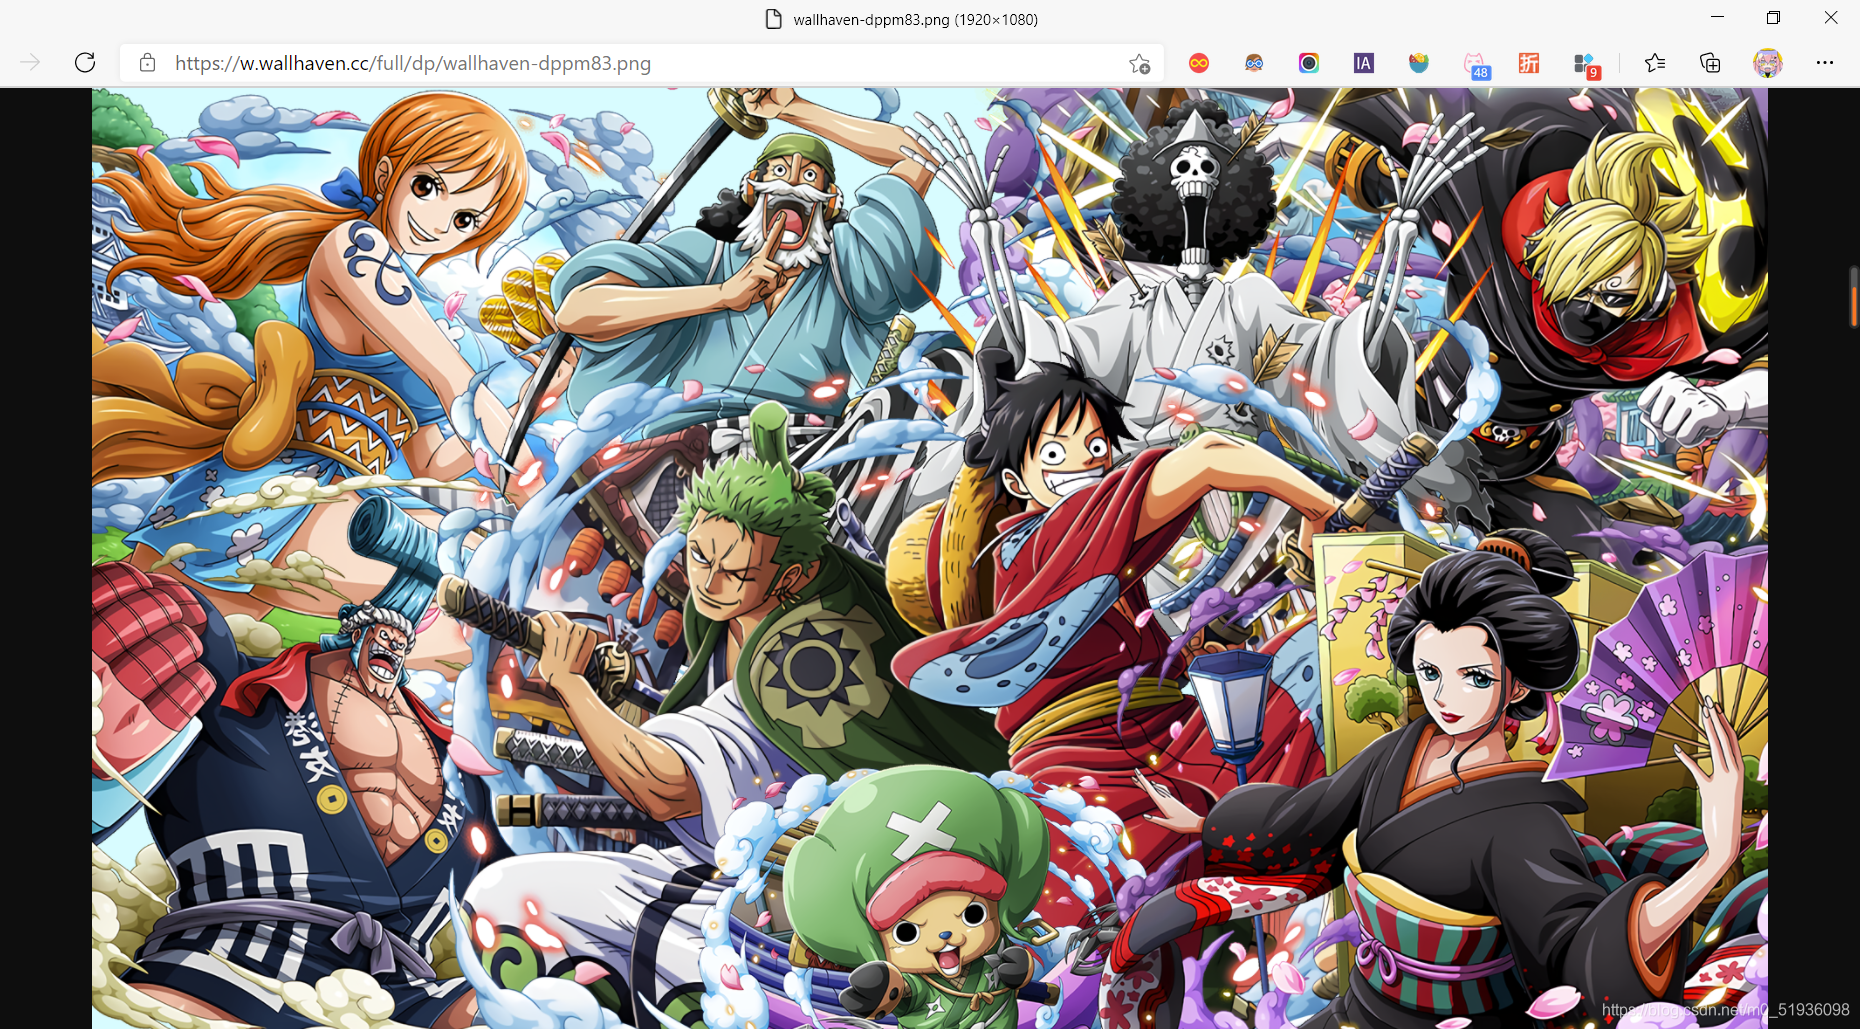Image resolution: width=1860 pixels, height=1029 pixels.
Task: Open the extension with red 9 badge
Action: click(x=1586, y=65)
